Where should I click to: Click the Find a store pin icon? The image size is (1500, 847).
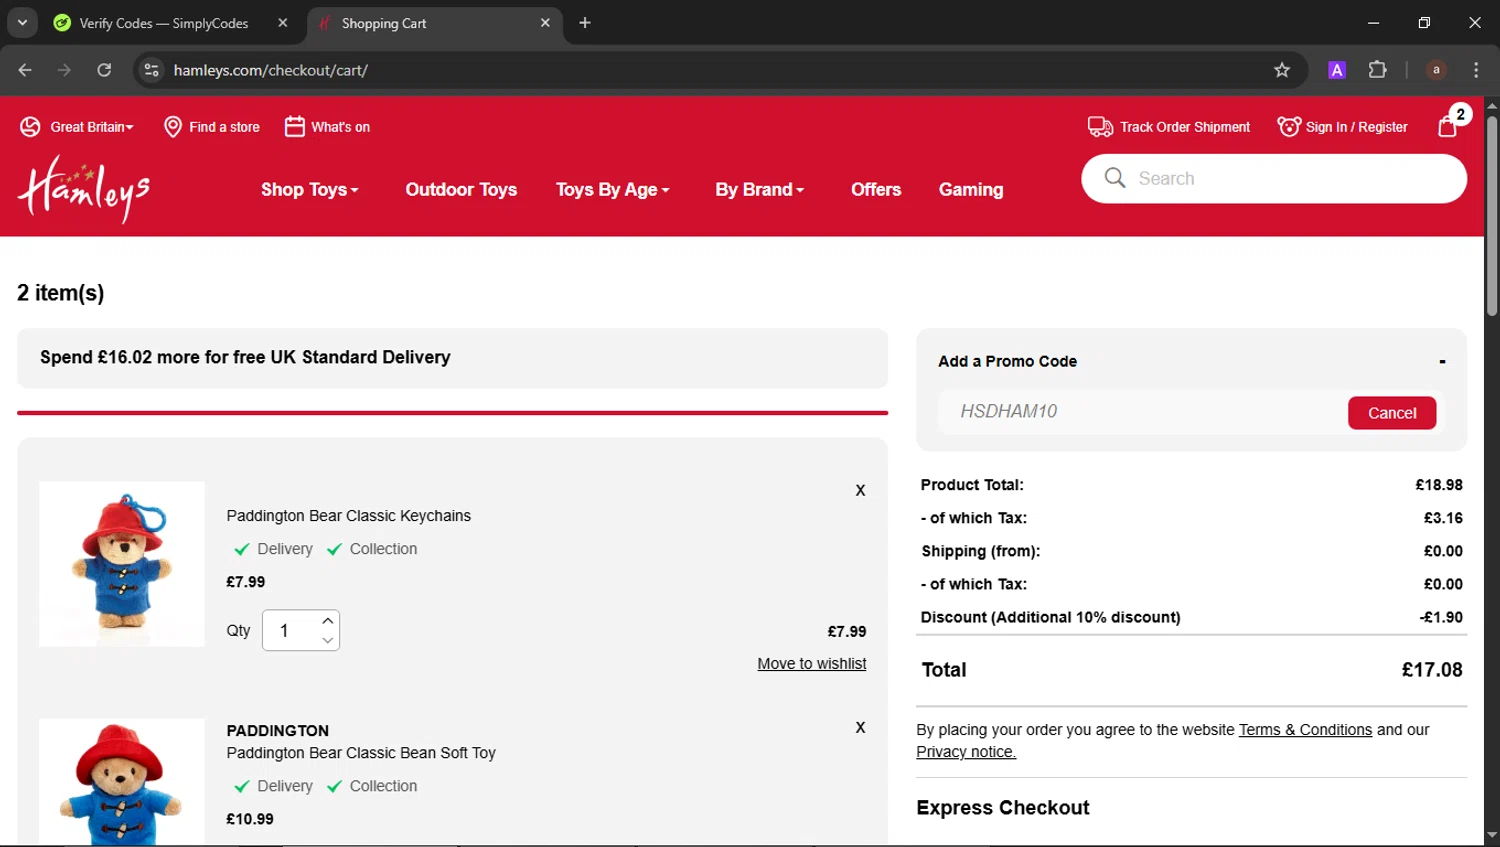[x=173, y=127]
